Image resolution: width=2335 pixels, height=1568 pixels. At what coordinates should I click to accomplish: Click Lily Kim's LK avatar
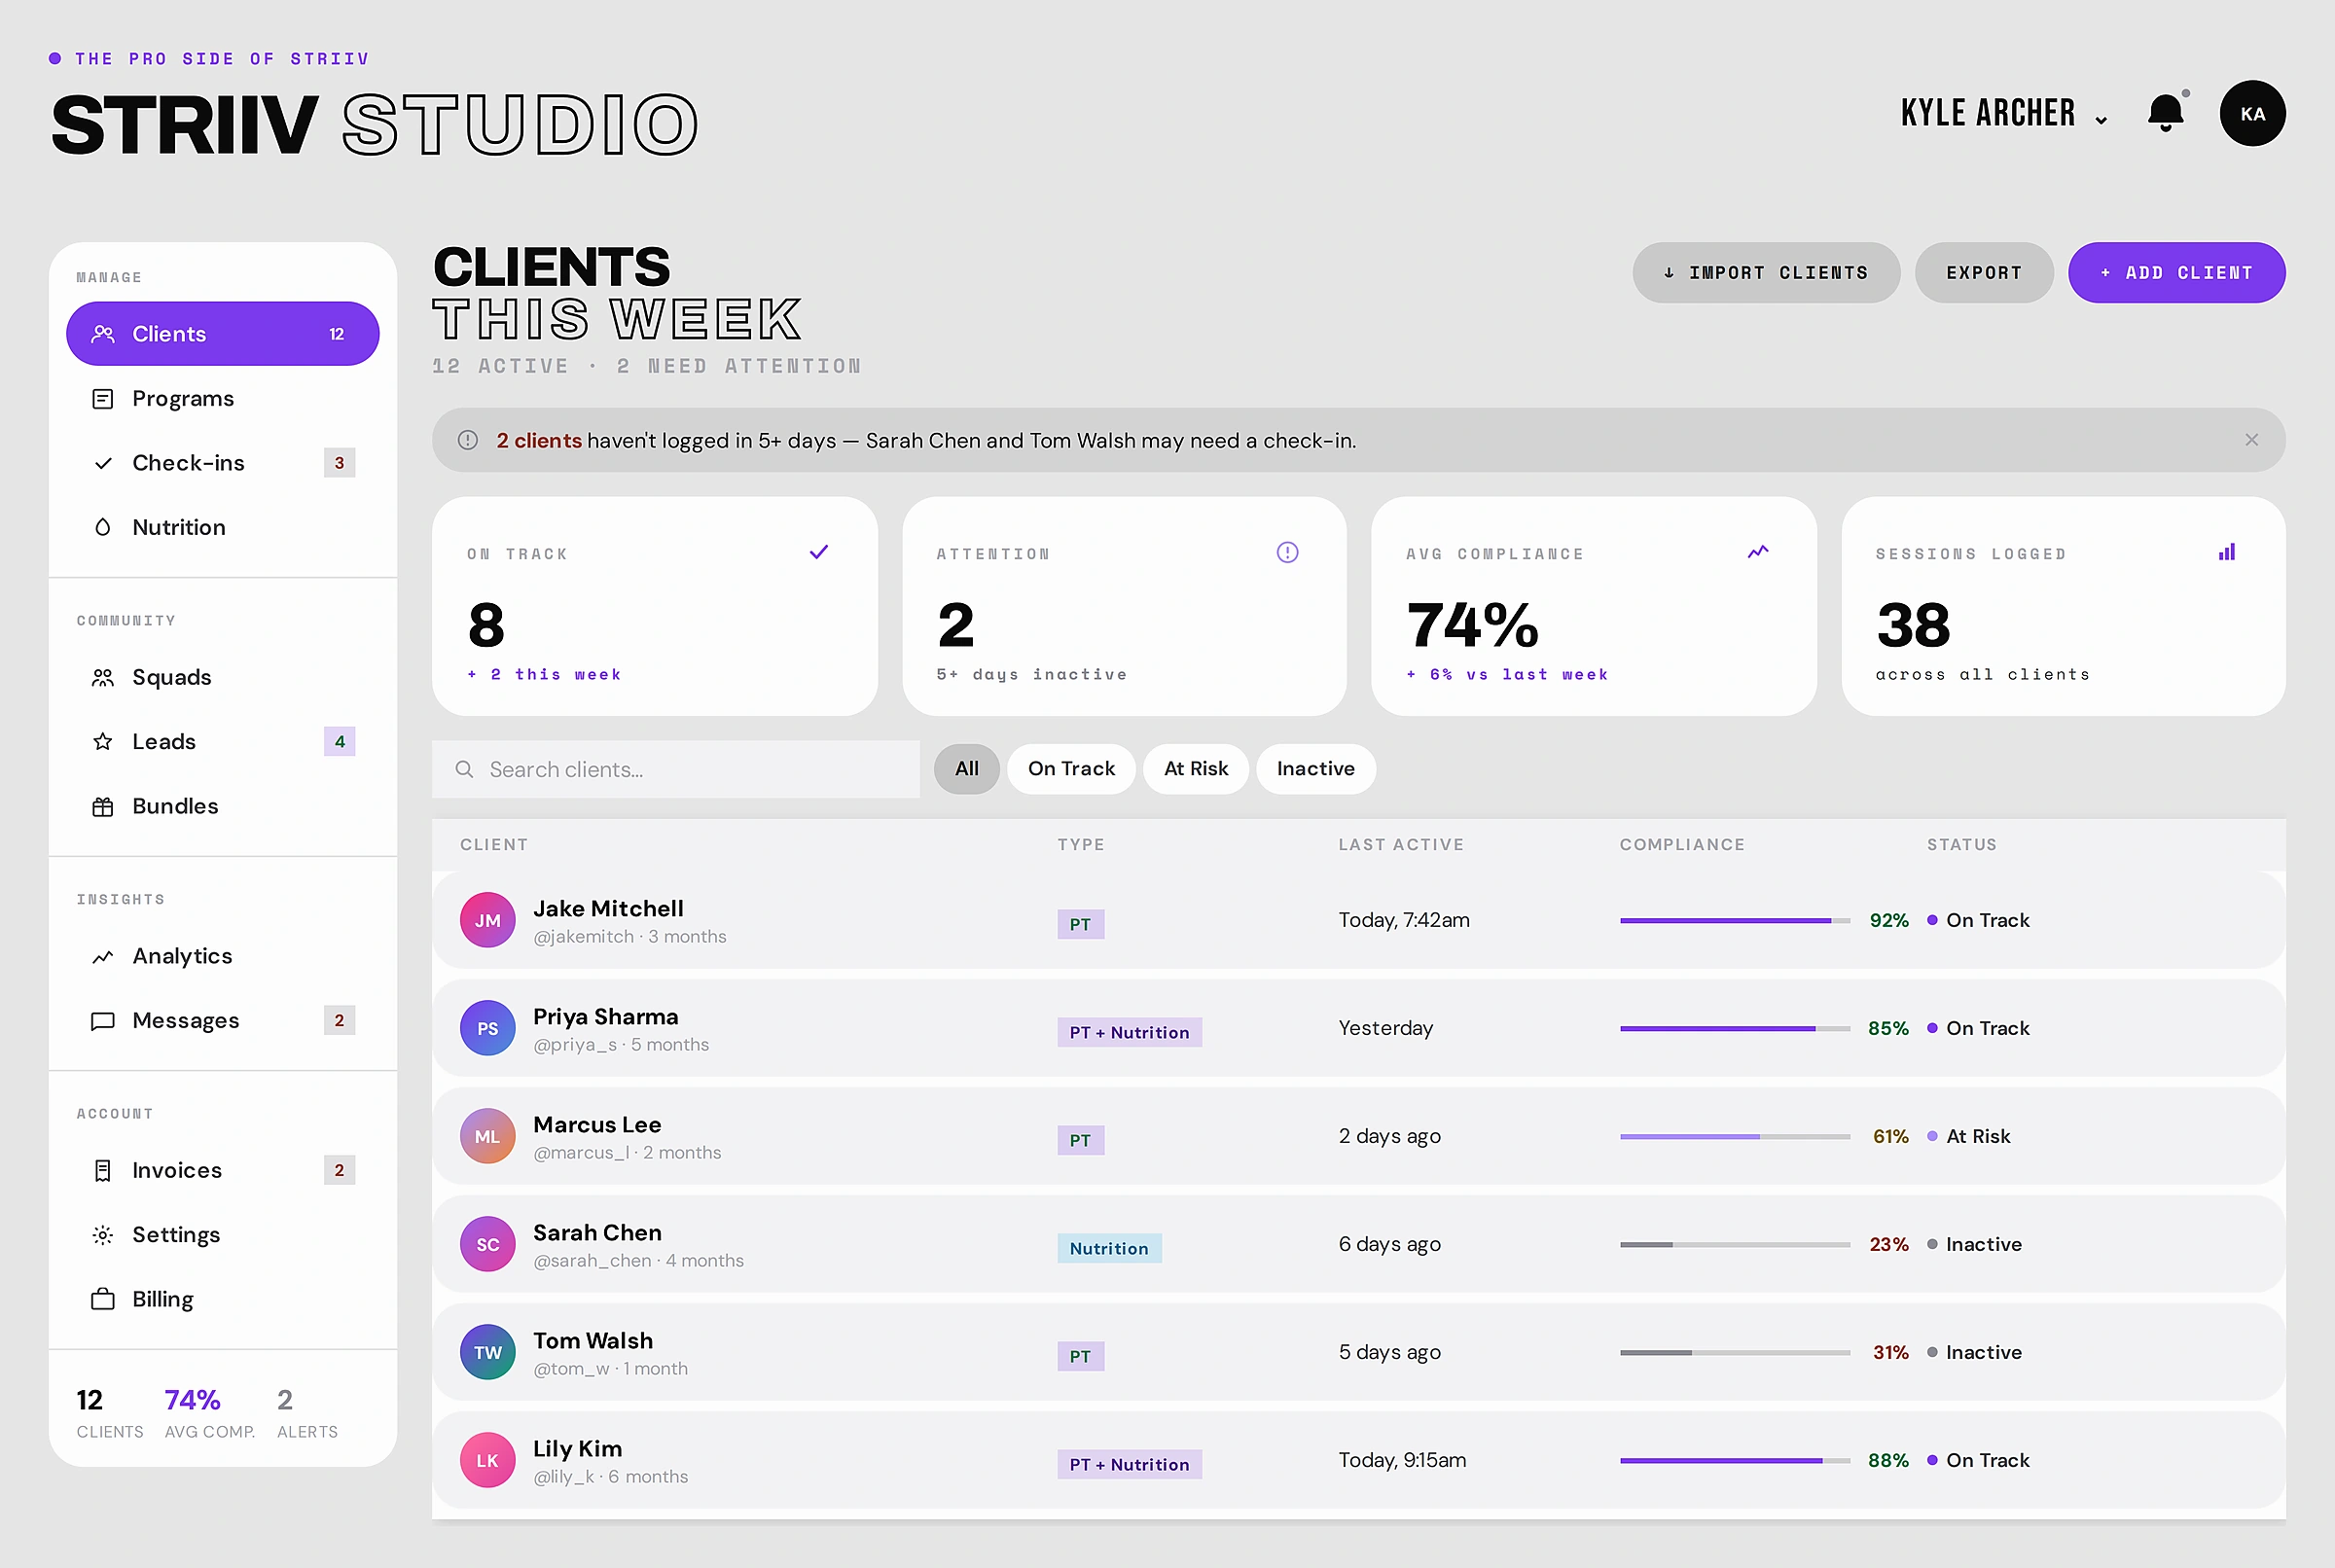point(488,1460)
